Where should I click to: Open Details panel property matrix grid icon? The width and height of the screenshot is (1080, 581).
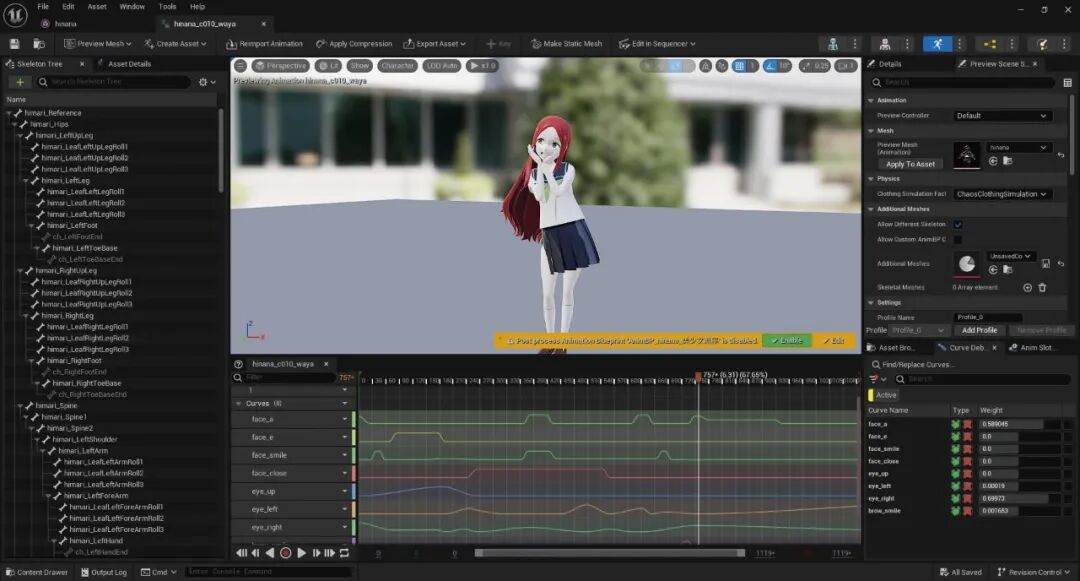click(1067, 83)
